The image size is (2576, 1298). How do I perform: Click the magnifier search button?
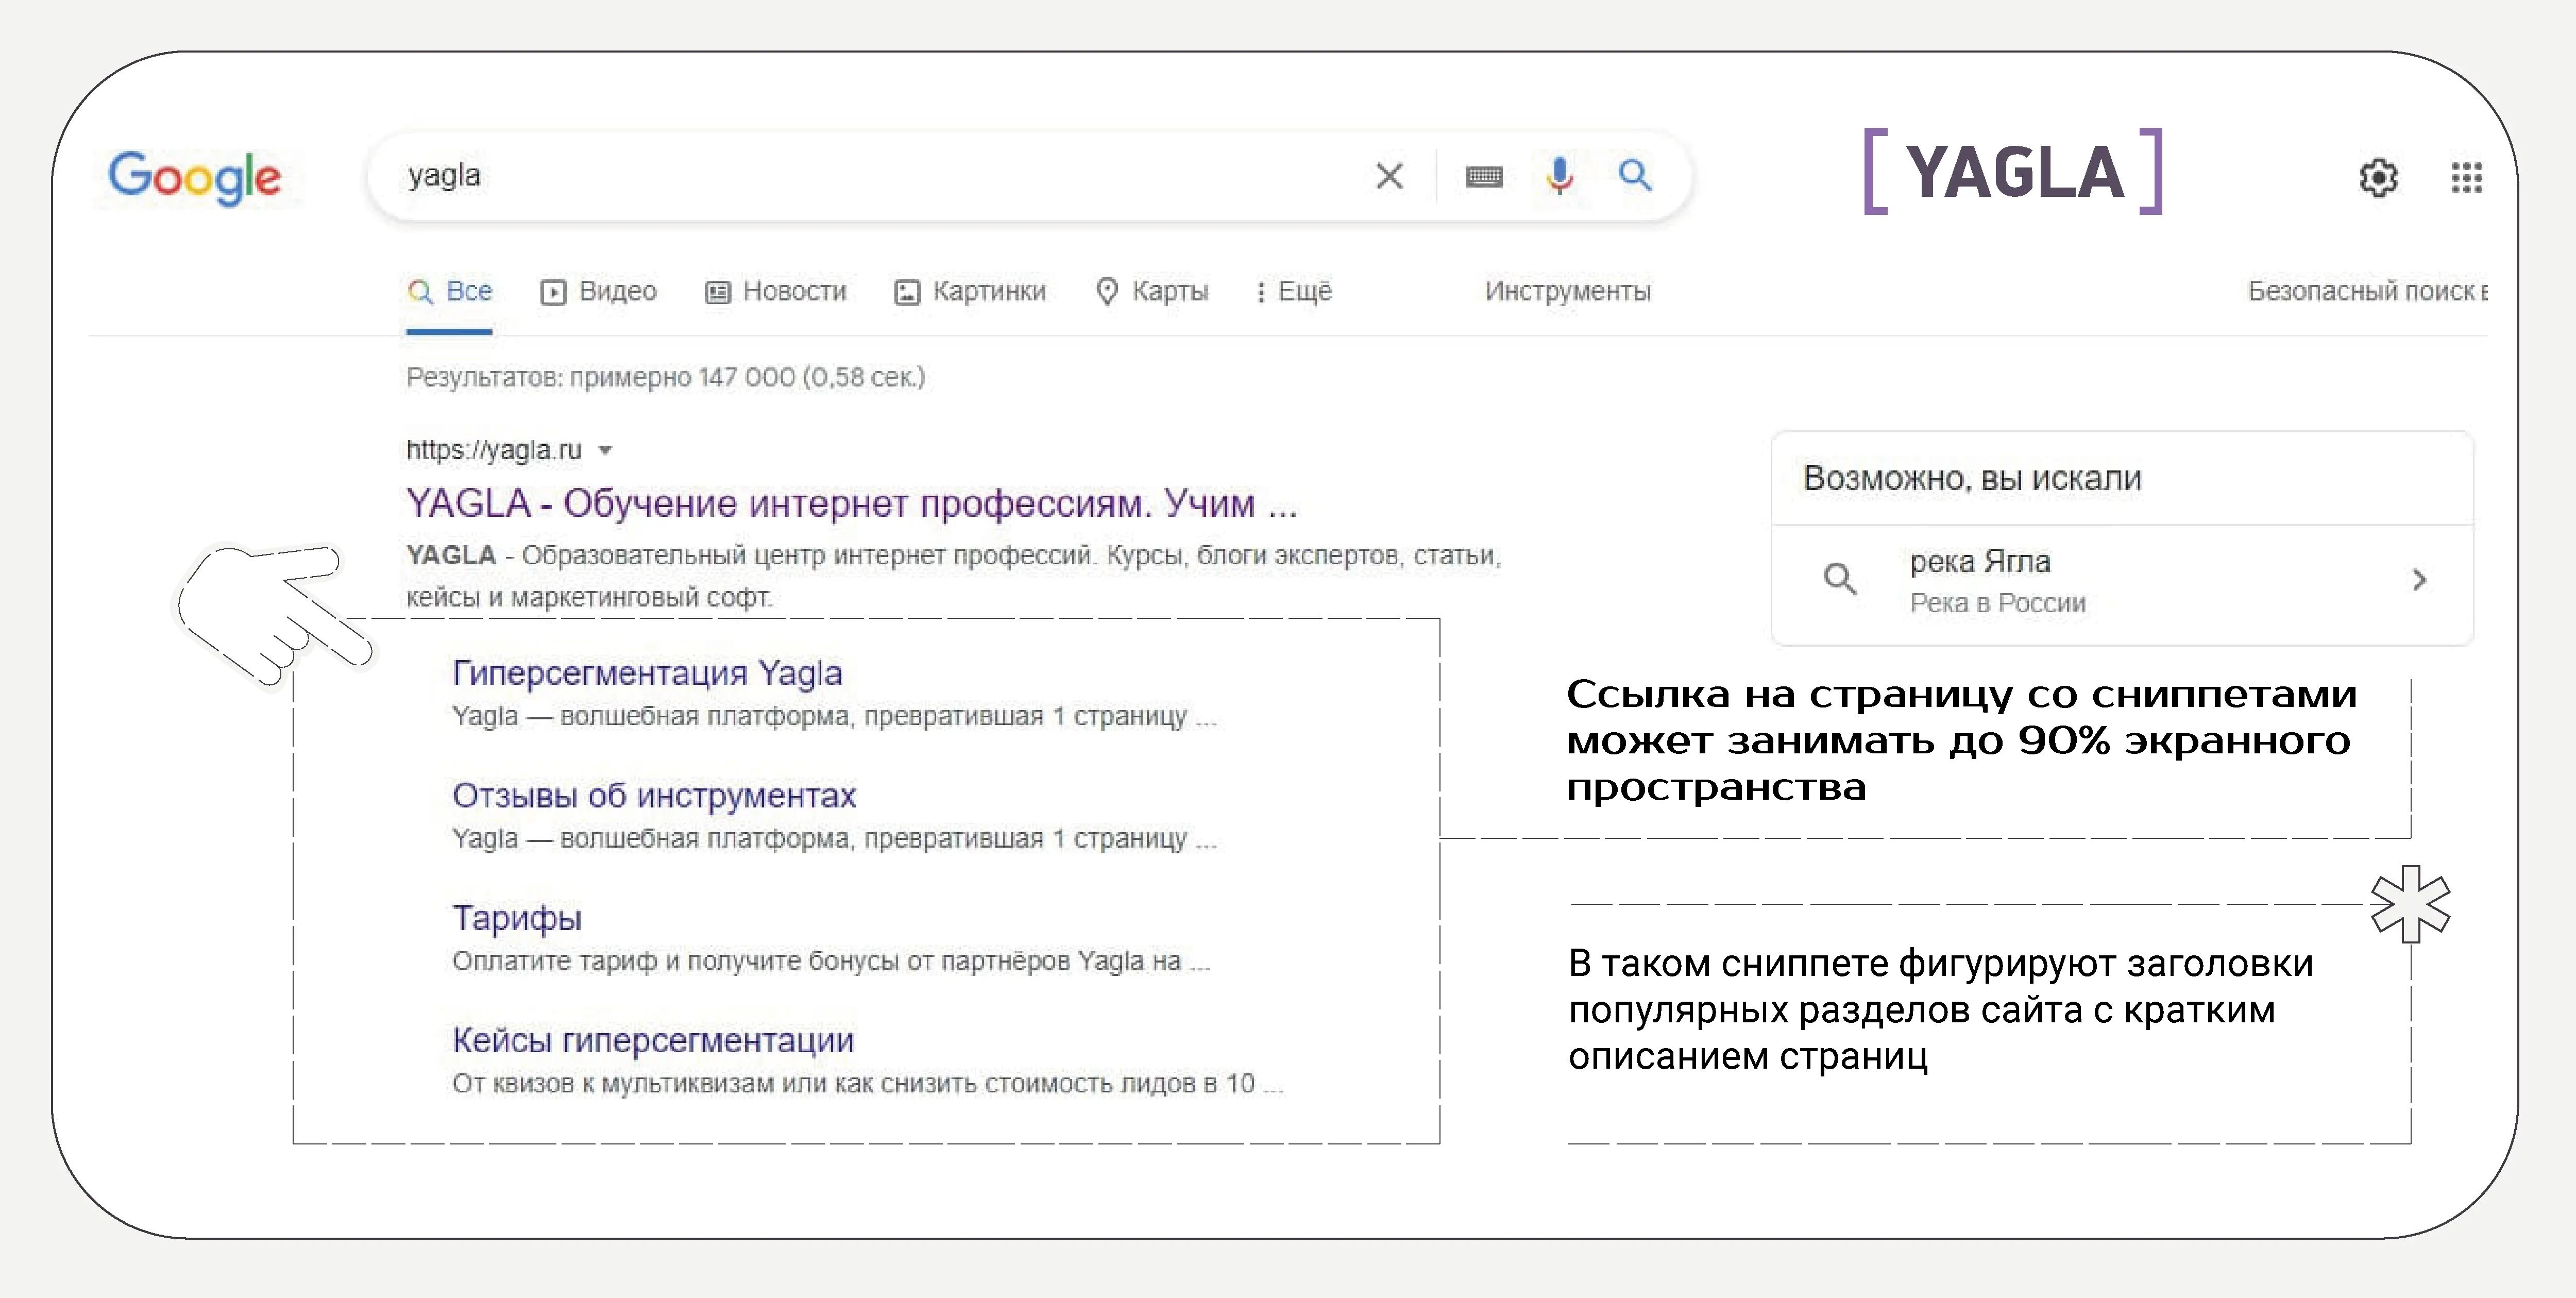coord(1635,175)
